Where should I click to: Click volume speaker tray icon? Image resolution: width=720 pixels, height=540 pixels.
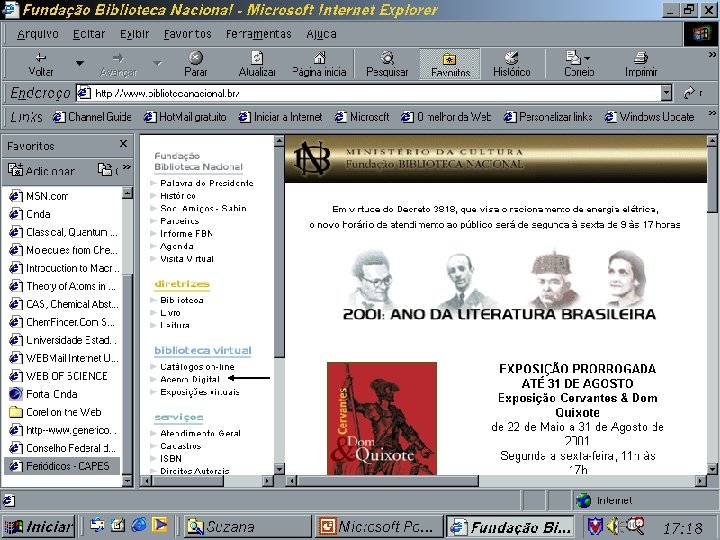pyautogui.click(x=613, y=526)
